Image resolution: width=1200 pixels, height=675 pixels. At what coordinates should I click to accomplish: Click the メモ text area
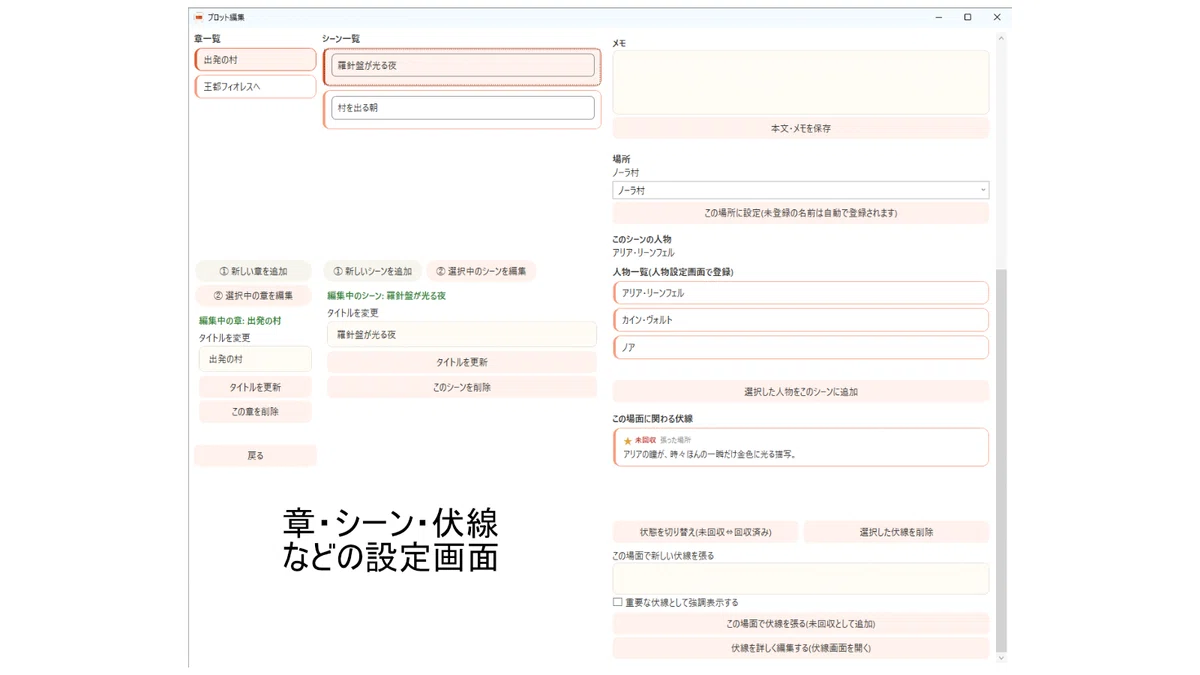coord(801,82)
